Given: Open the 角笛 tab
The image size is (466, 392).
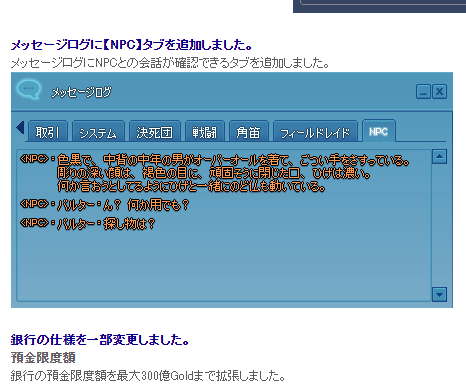Looking at the screenshot, I should point(248,132).
